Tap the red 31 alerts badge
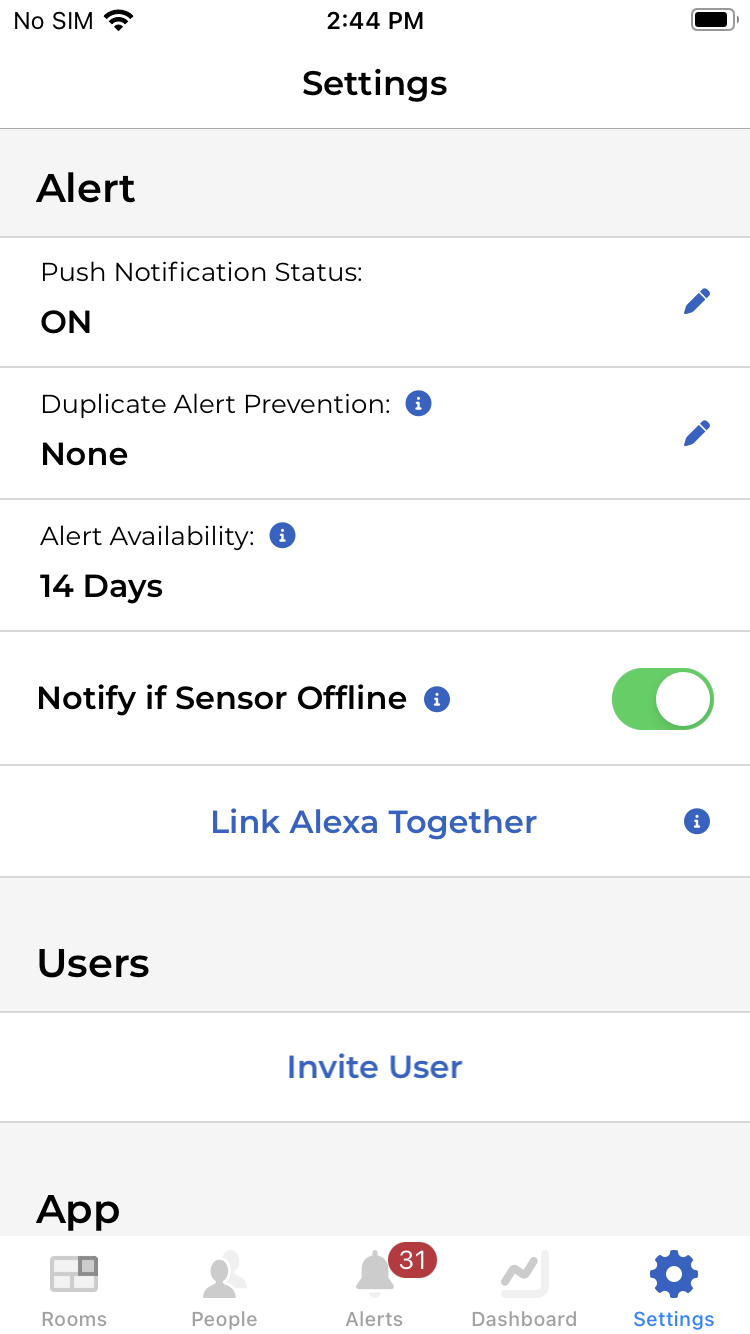Viewport: 750px width, 1334px height. [x=413, y=1260]
